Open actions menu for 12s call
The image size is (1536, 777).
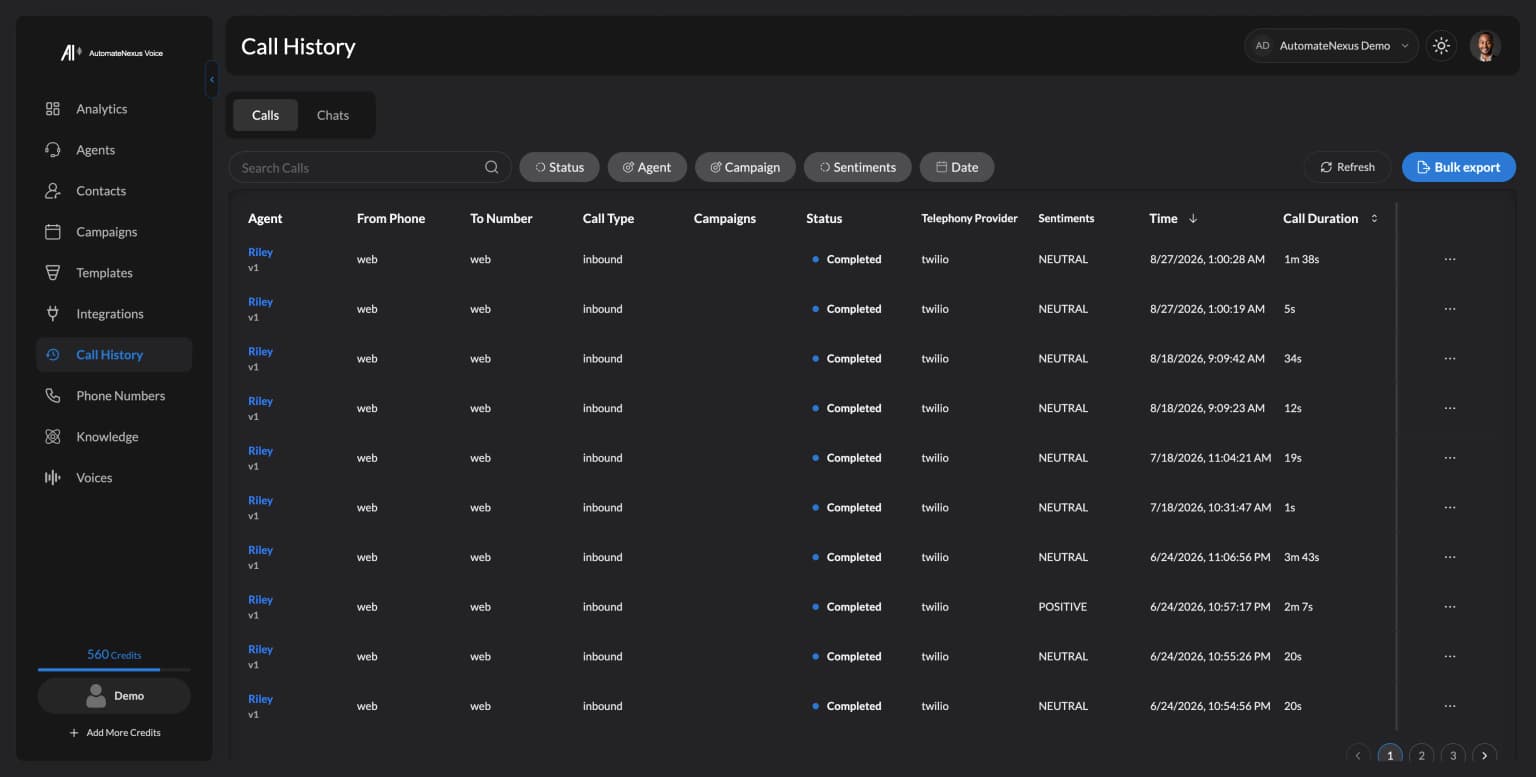coord(1450,408)
